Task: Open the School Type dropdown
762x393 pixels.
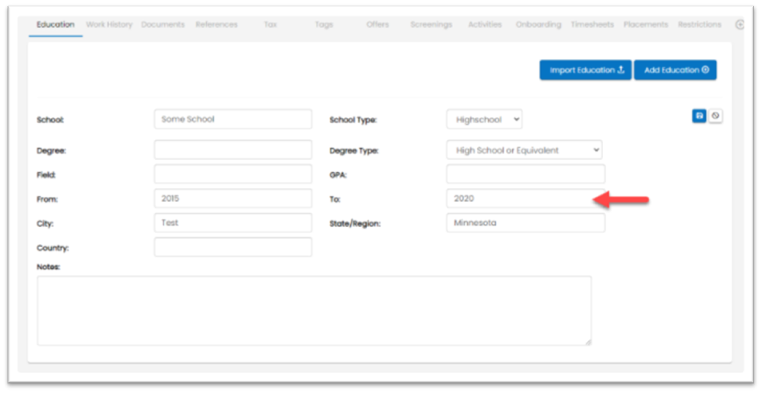Action: click(485, 120)
